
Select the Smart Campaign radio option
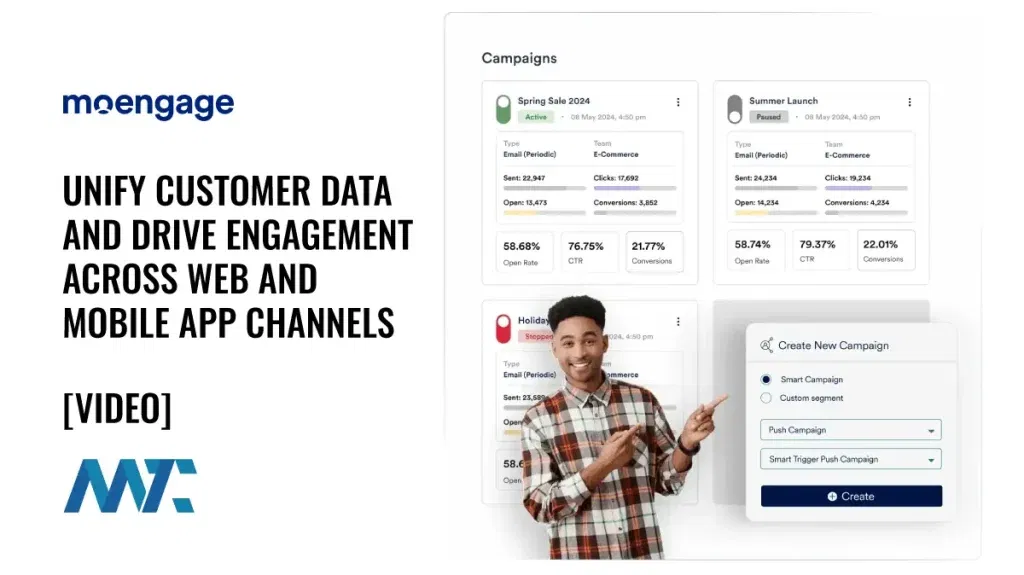tap(766, 379)
